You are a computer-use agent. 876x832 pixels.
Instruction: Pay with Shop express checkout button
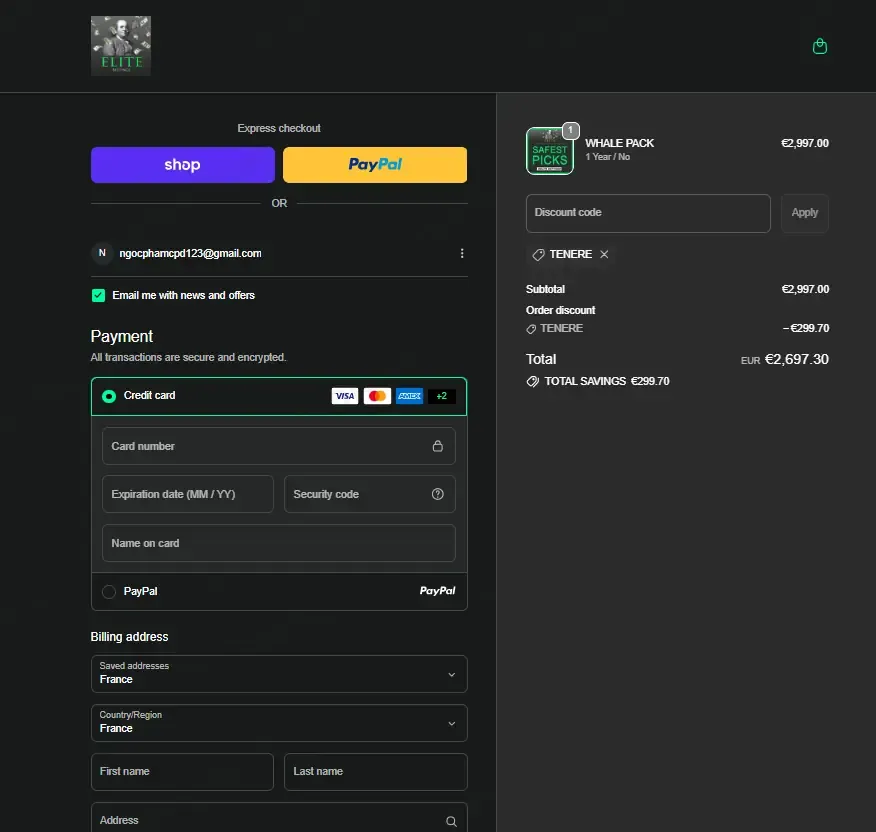point(183,165)
